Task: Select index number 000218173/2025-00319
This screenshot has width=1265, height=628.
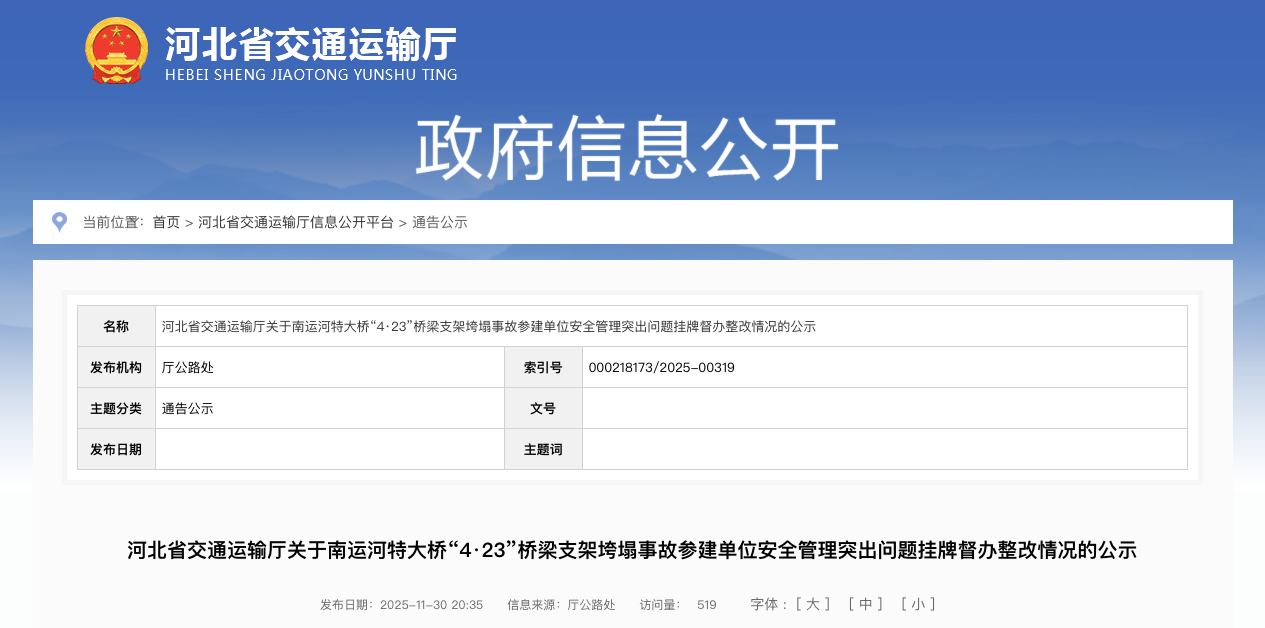Action: click(661, 367)
